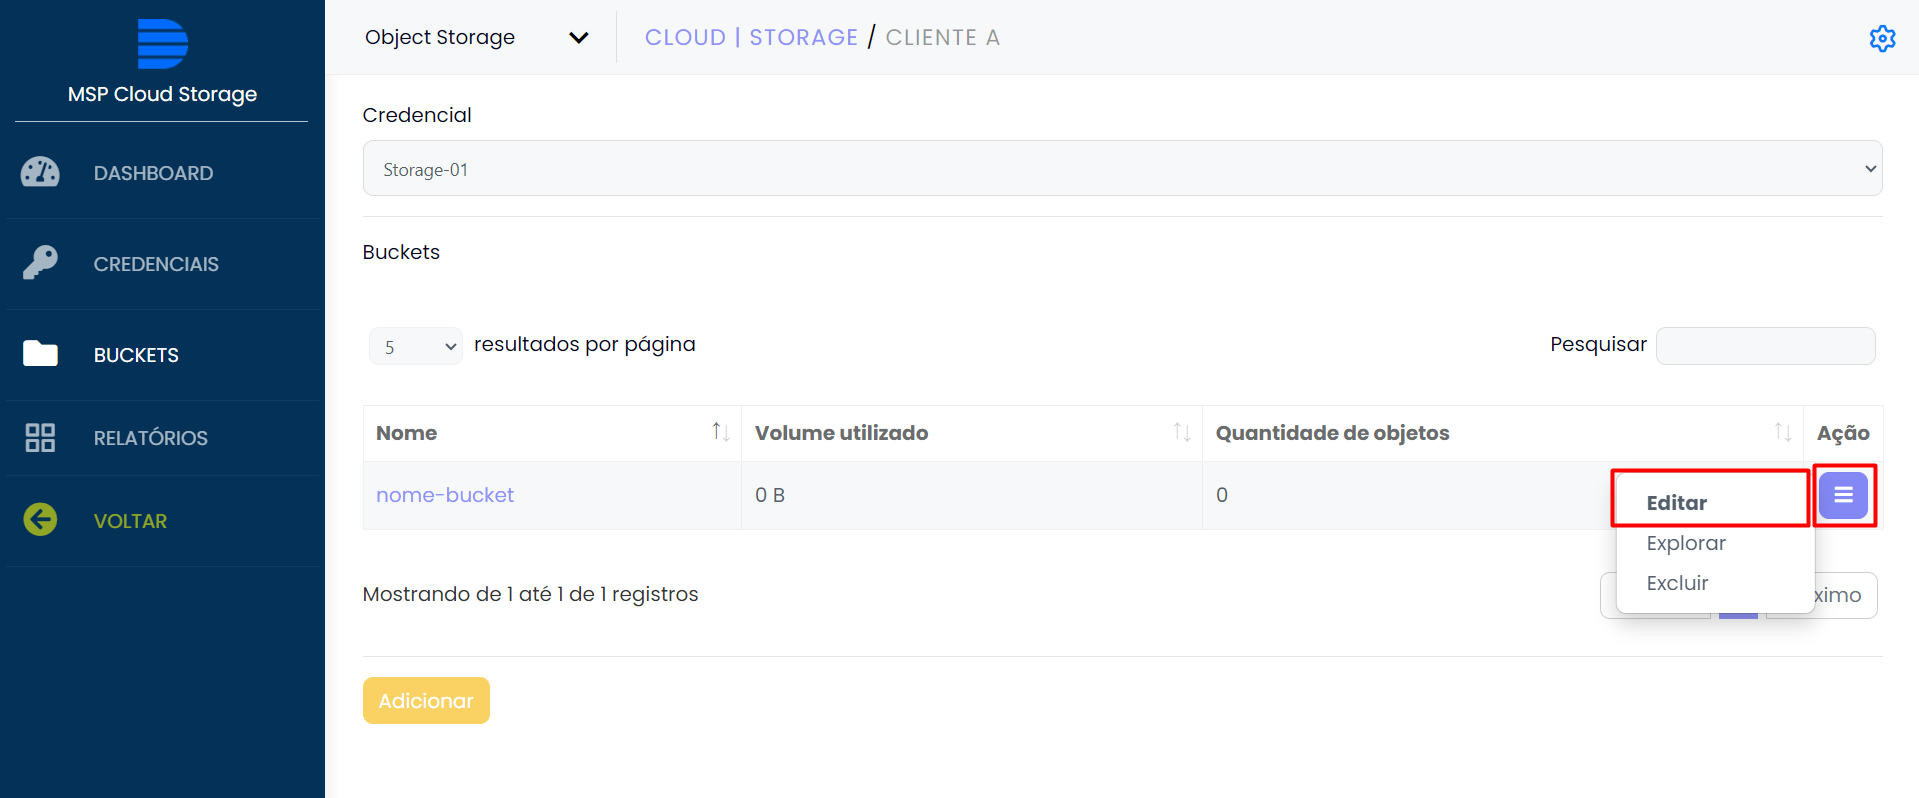Select the Buckets folder icon
The width and height of the screenshot is (1919, 798).
point(40,354)
